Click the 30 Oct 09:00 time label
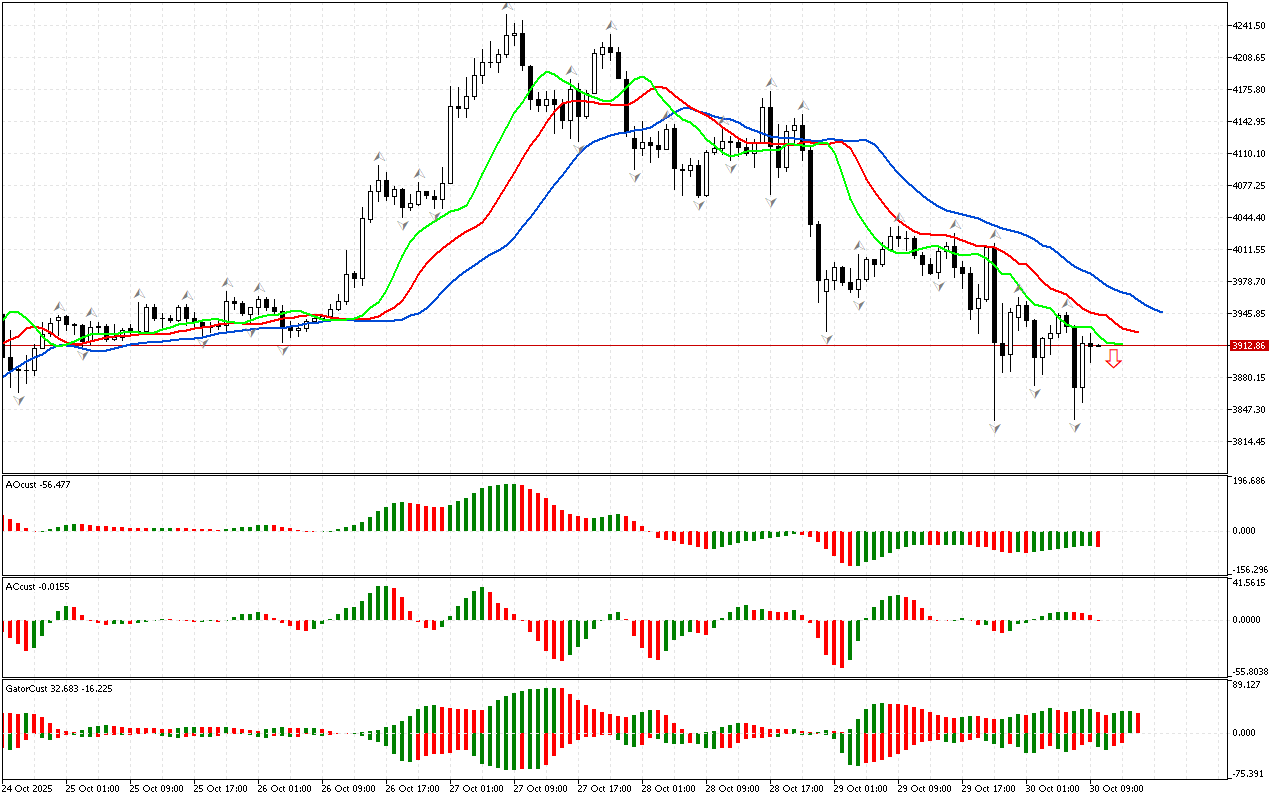Screen dimensions: 1280x800 point(1117,788)
